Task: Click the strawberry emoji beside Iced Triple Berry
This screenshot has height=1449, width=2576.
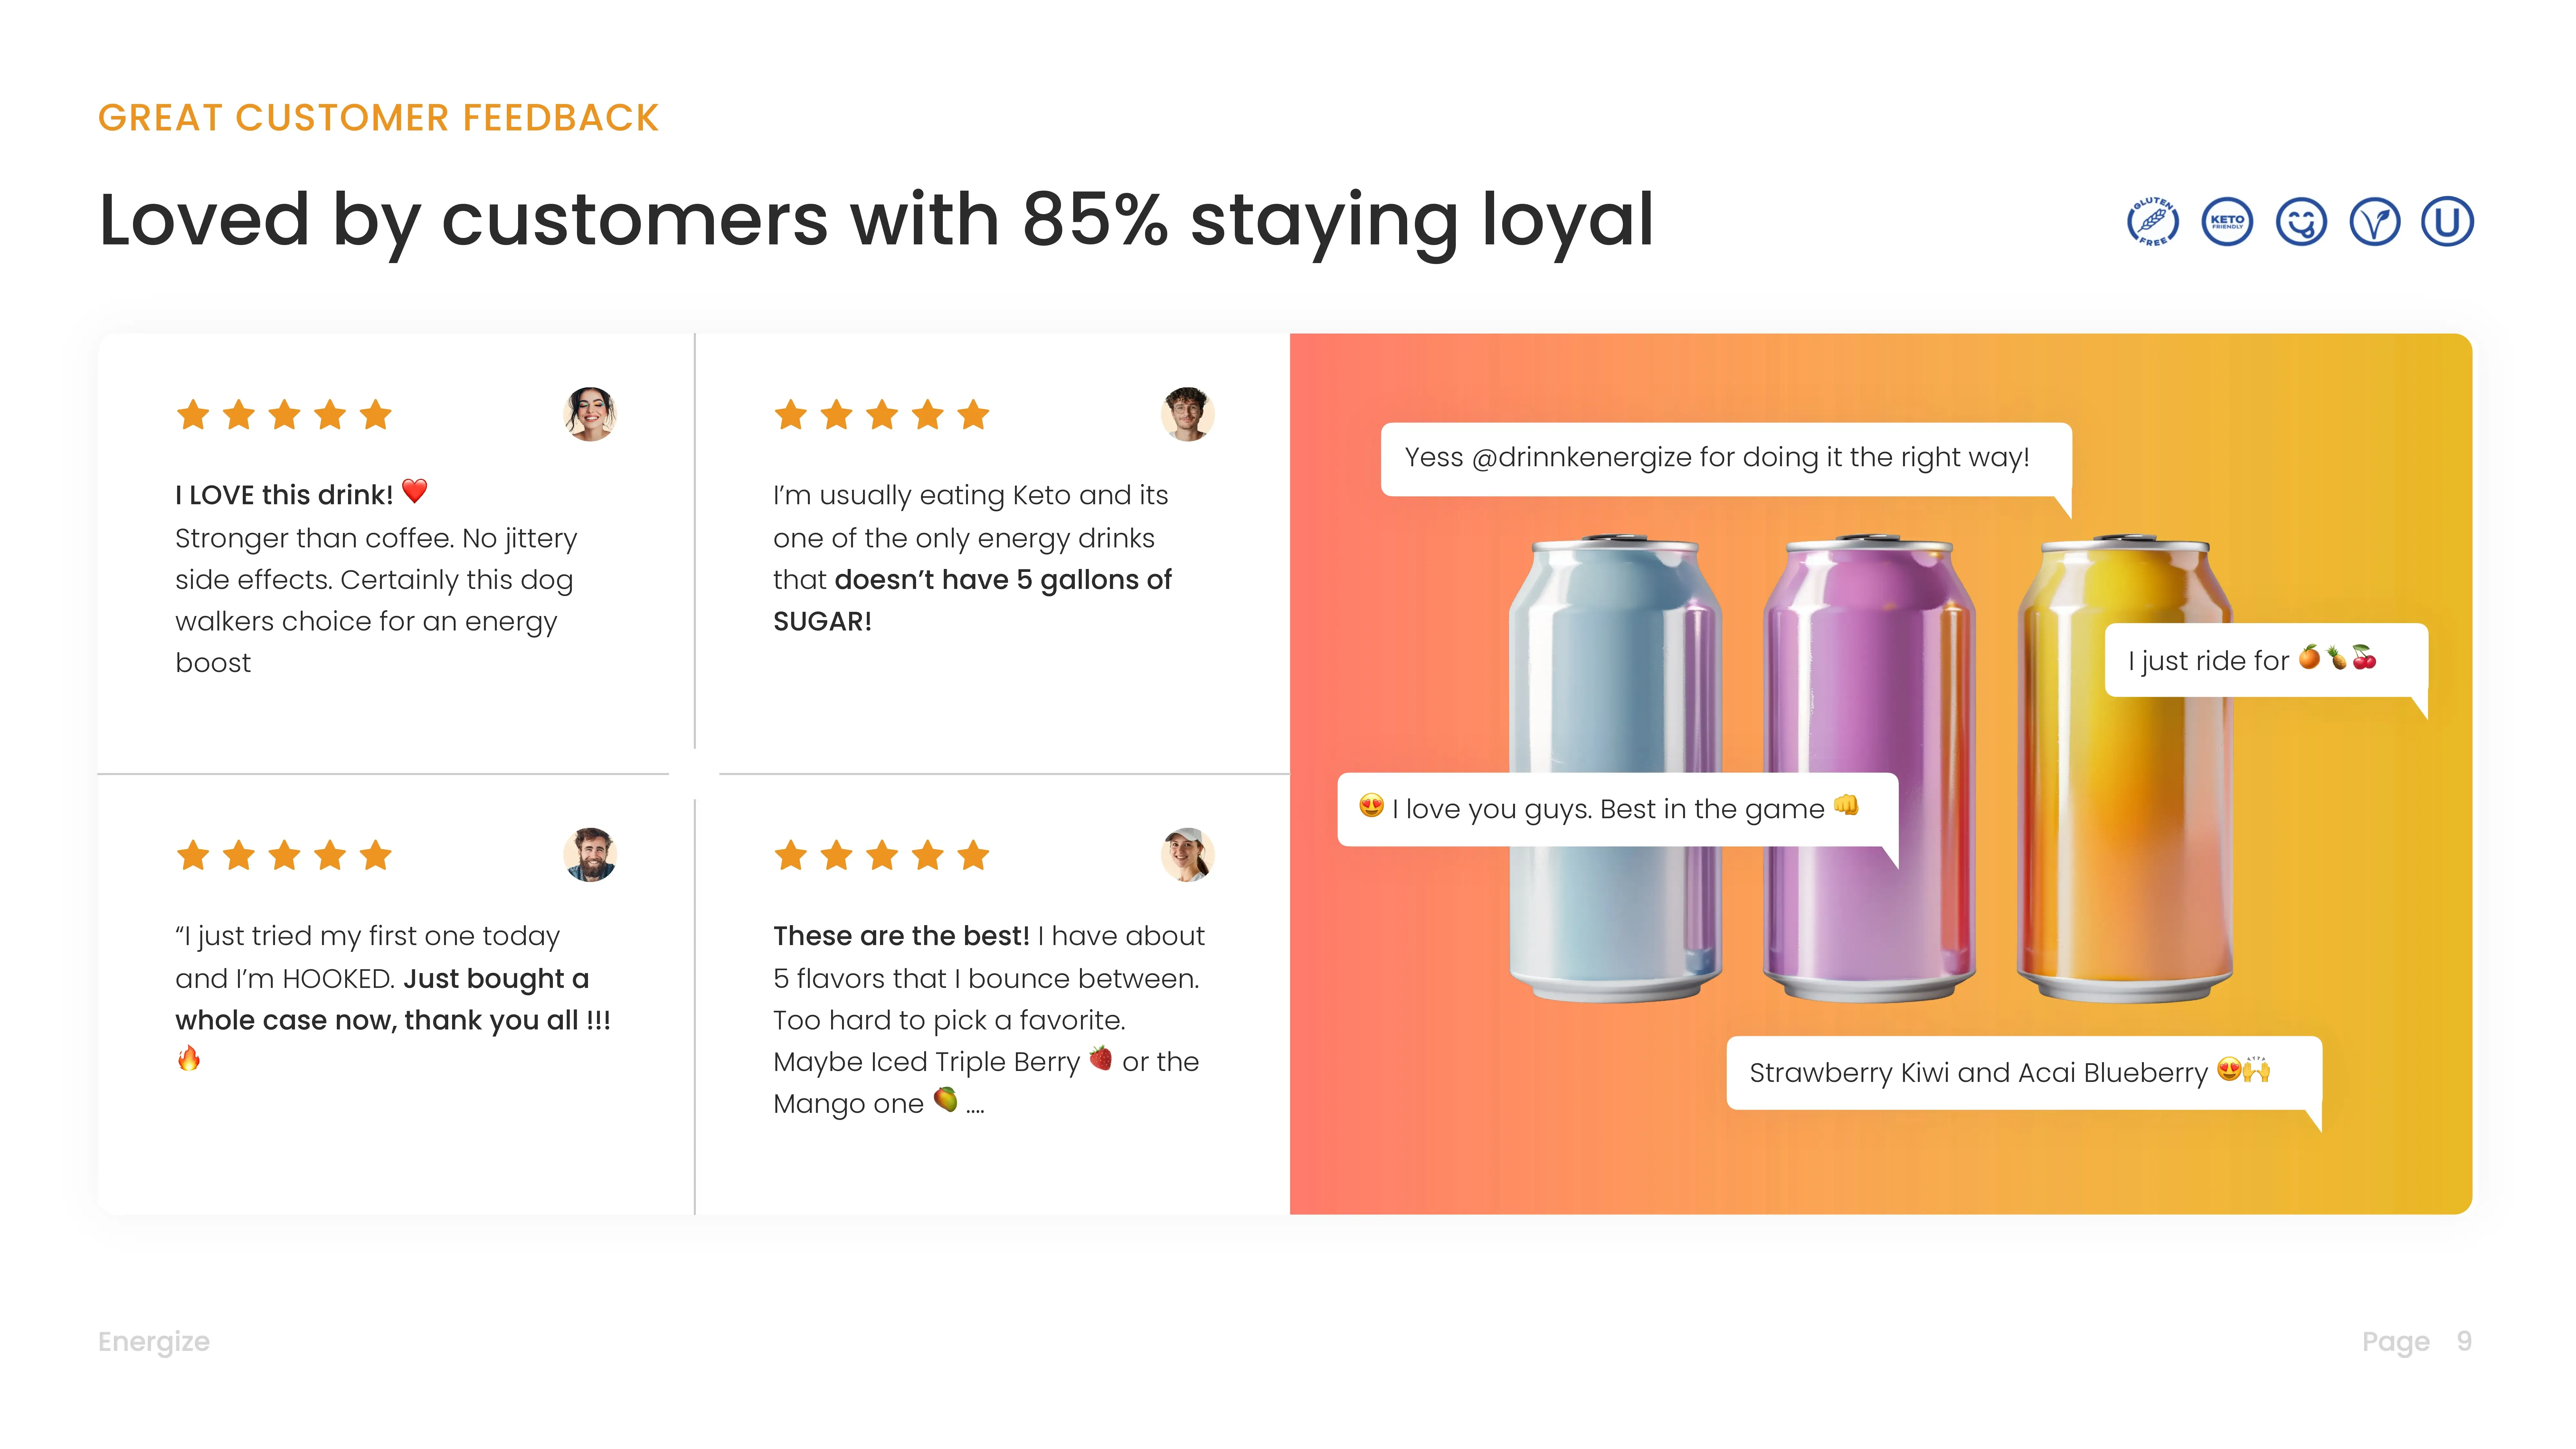Action: click(x=1100, y=1058)
